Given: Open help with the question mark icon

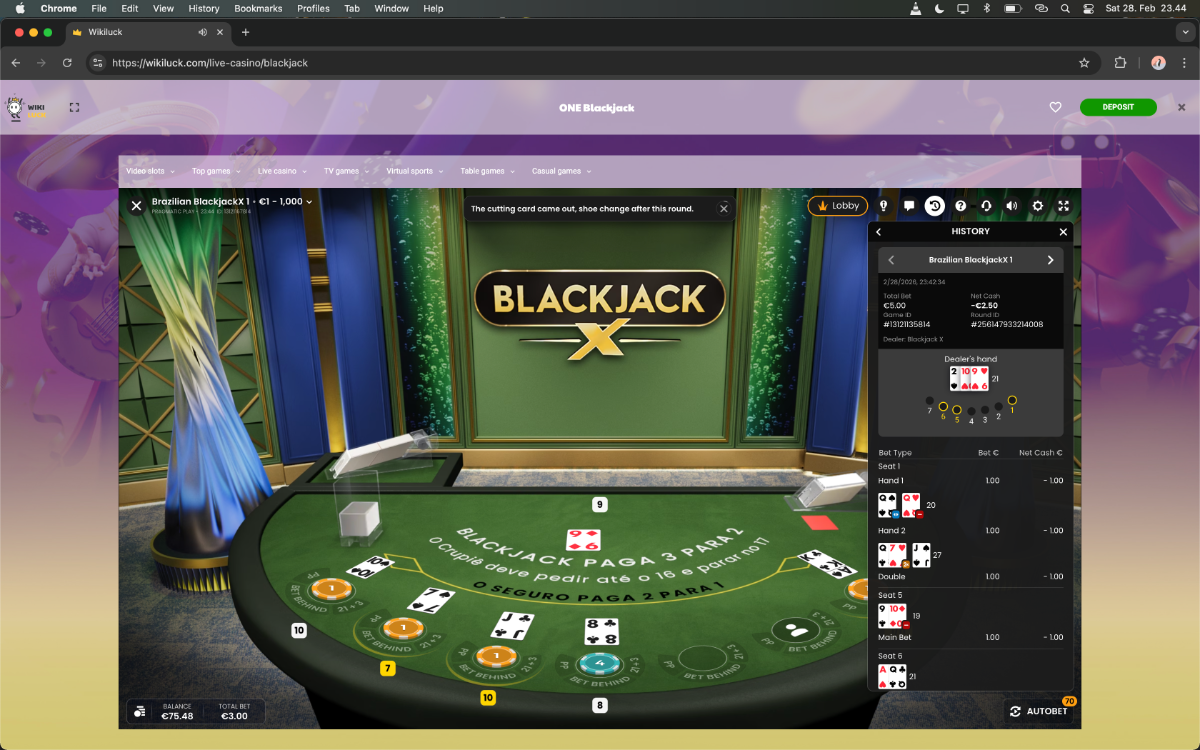Looking at the screenshot, I should click(961, 206).
